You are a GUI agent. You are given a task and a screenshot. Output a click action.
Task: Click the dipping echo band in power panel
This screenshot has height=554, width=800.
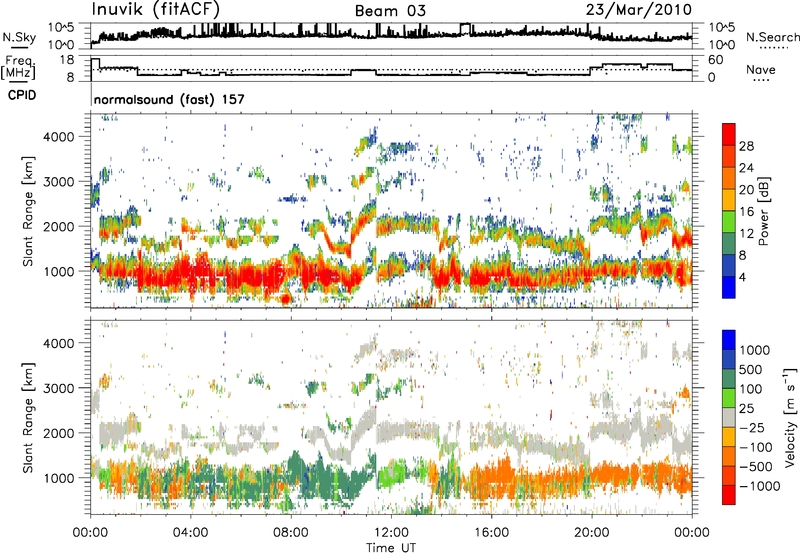(337, 245)
